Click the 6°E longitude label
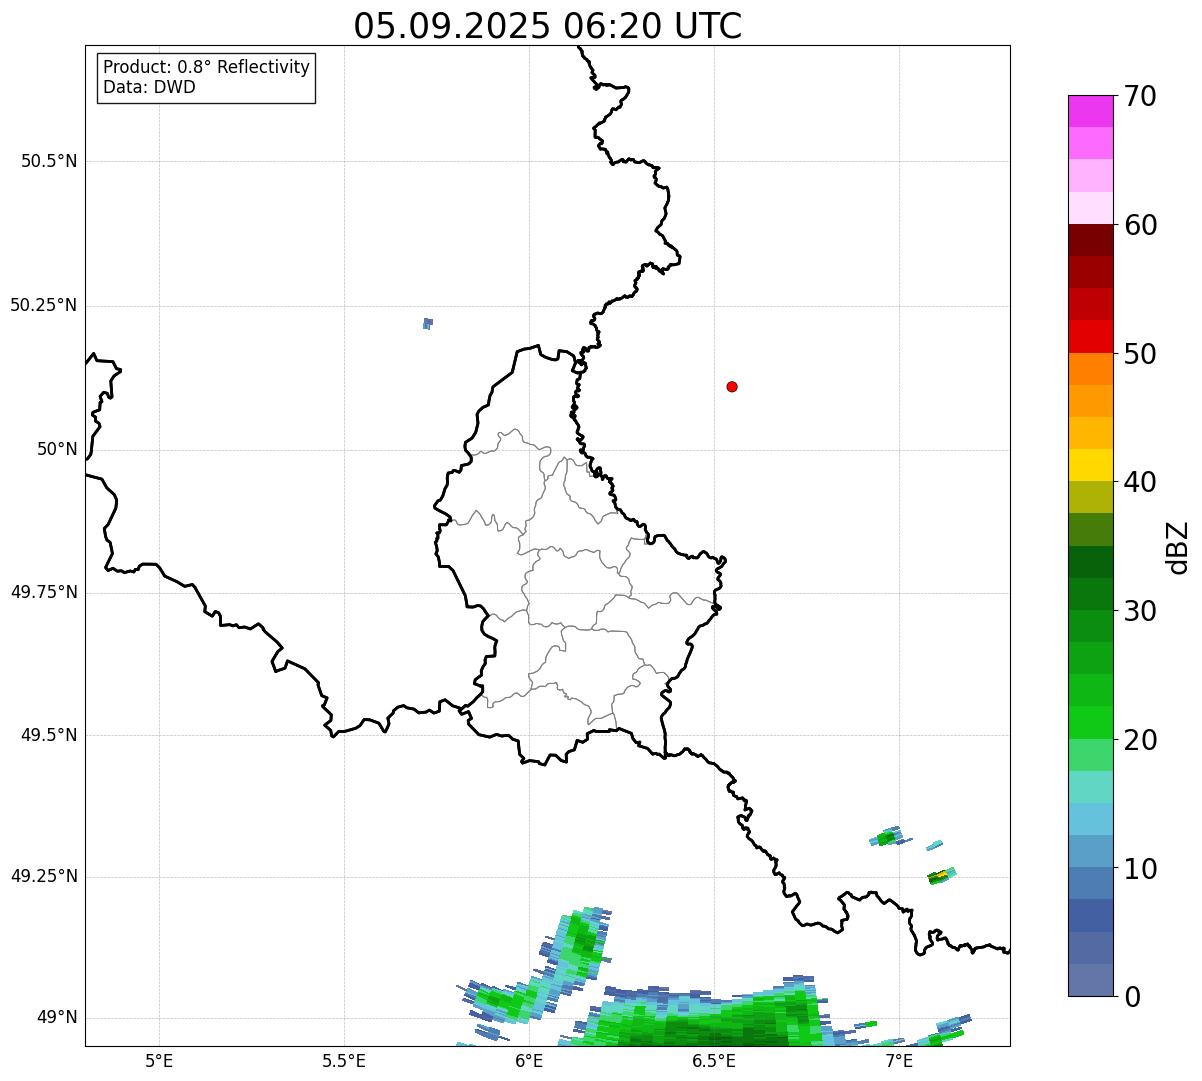Viewport: 1202px width, 1081px height. [529, 1060]
